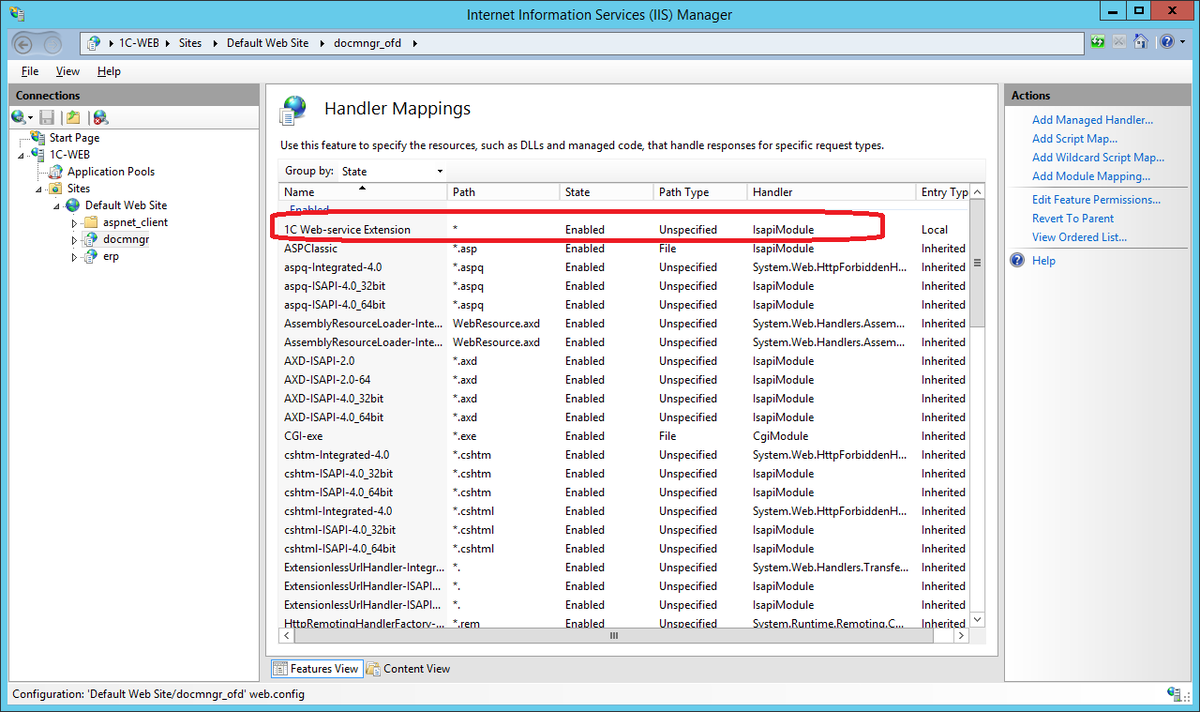Select the CGI-exe handler row
This screenshot has width=1200, height=712.
[x=624, y=436]
